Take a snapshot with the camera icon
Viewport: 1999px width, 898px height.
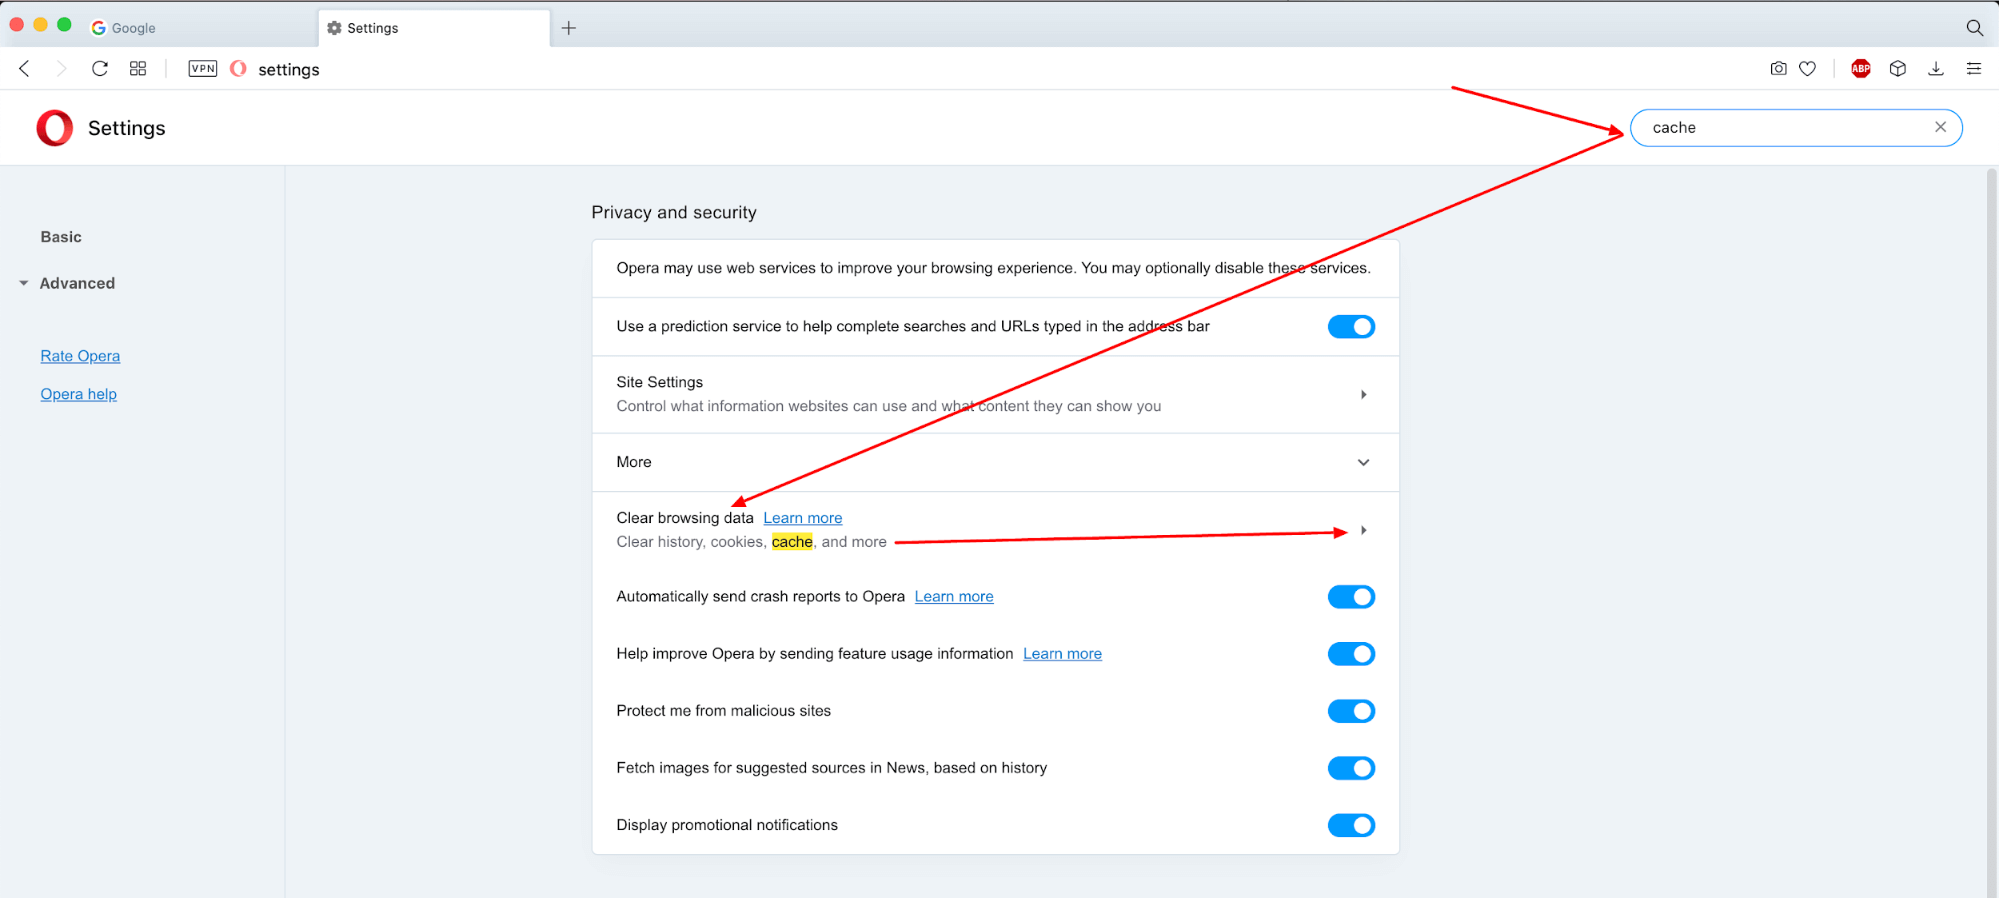click(1778, 69)
